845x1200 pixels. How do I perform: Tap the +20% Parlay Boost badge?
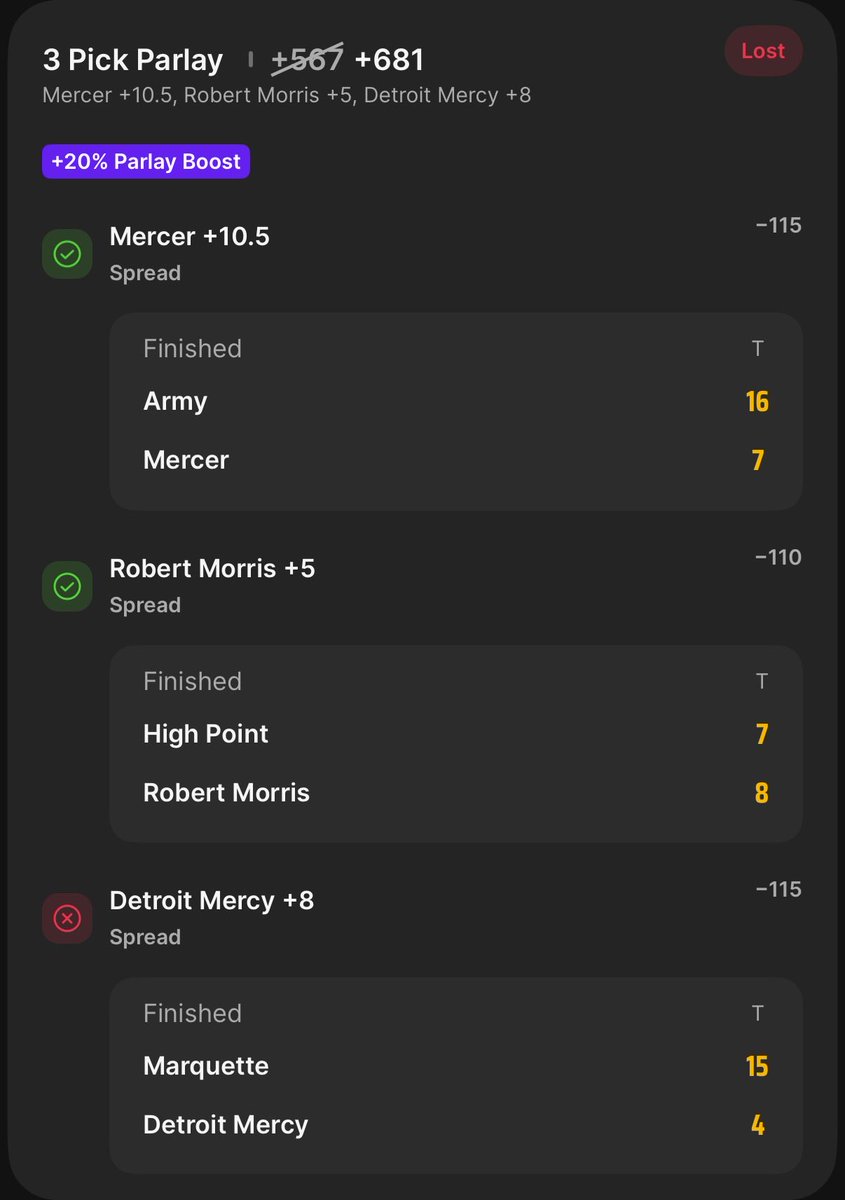tap(146, 162)
